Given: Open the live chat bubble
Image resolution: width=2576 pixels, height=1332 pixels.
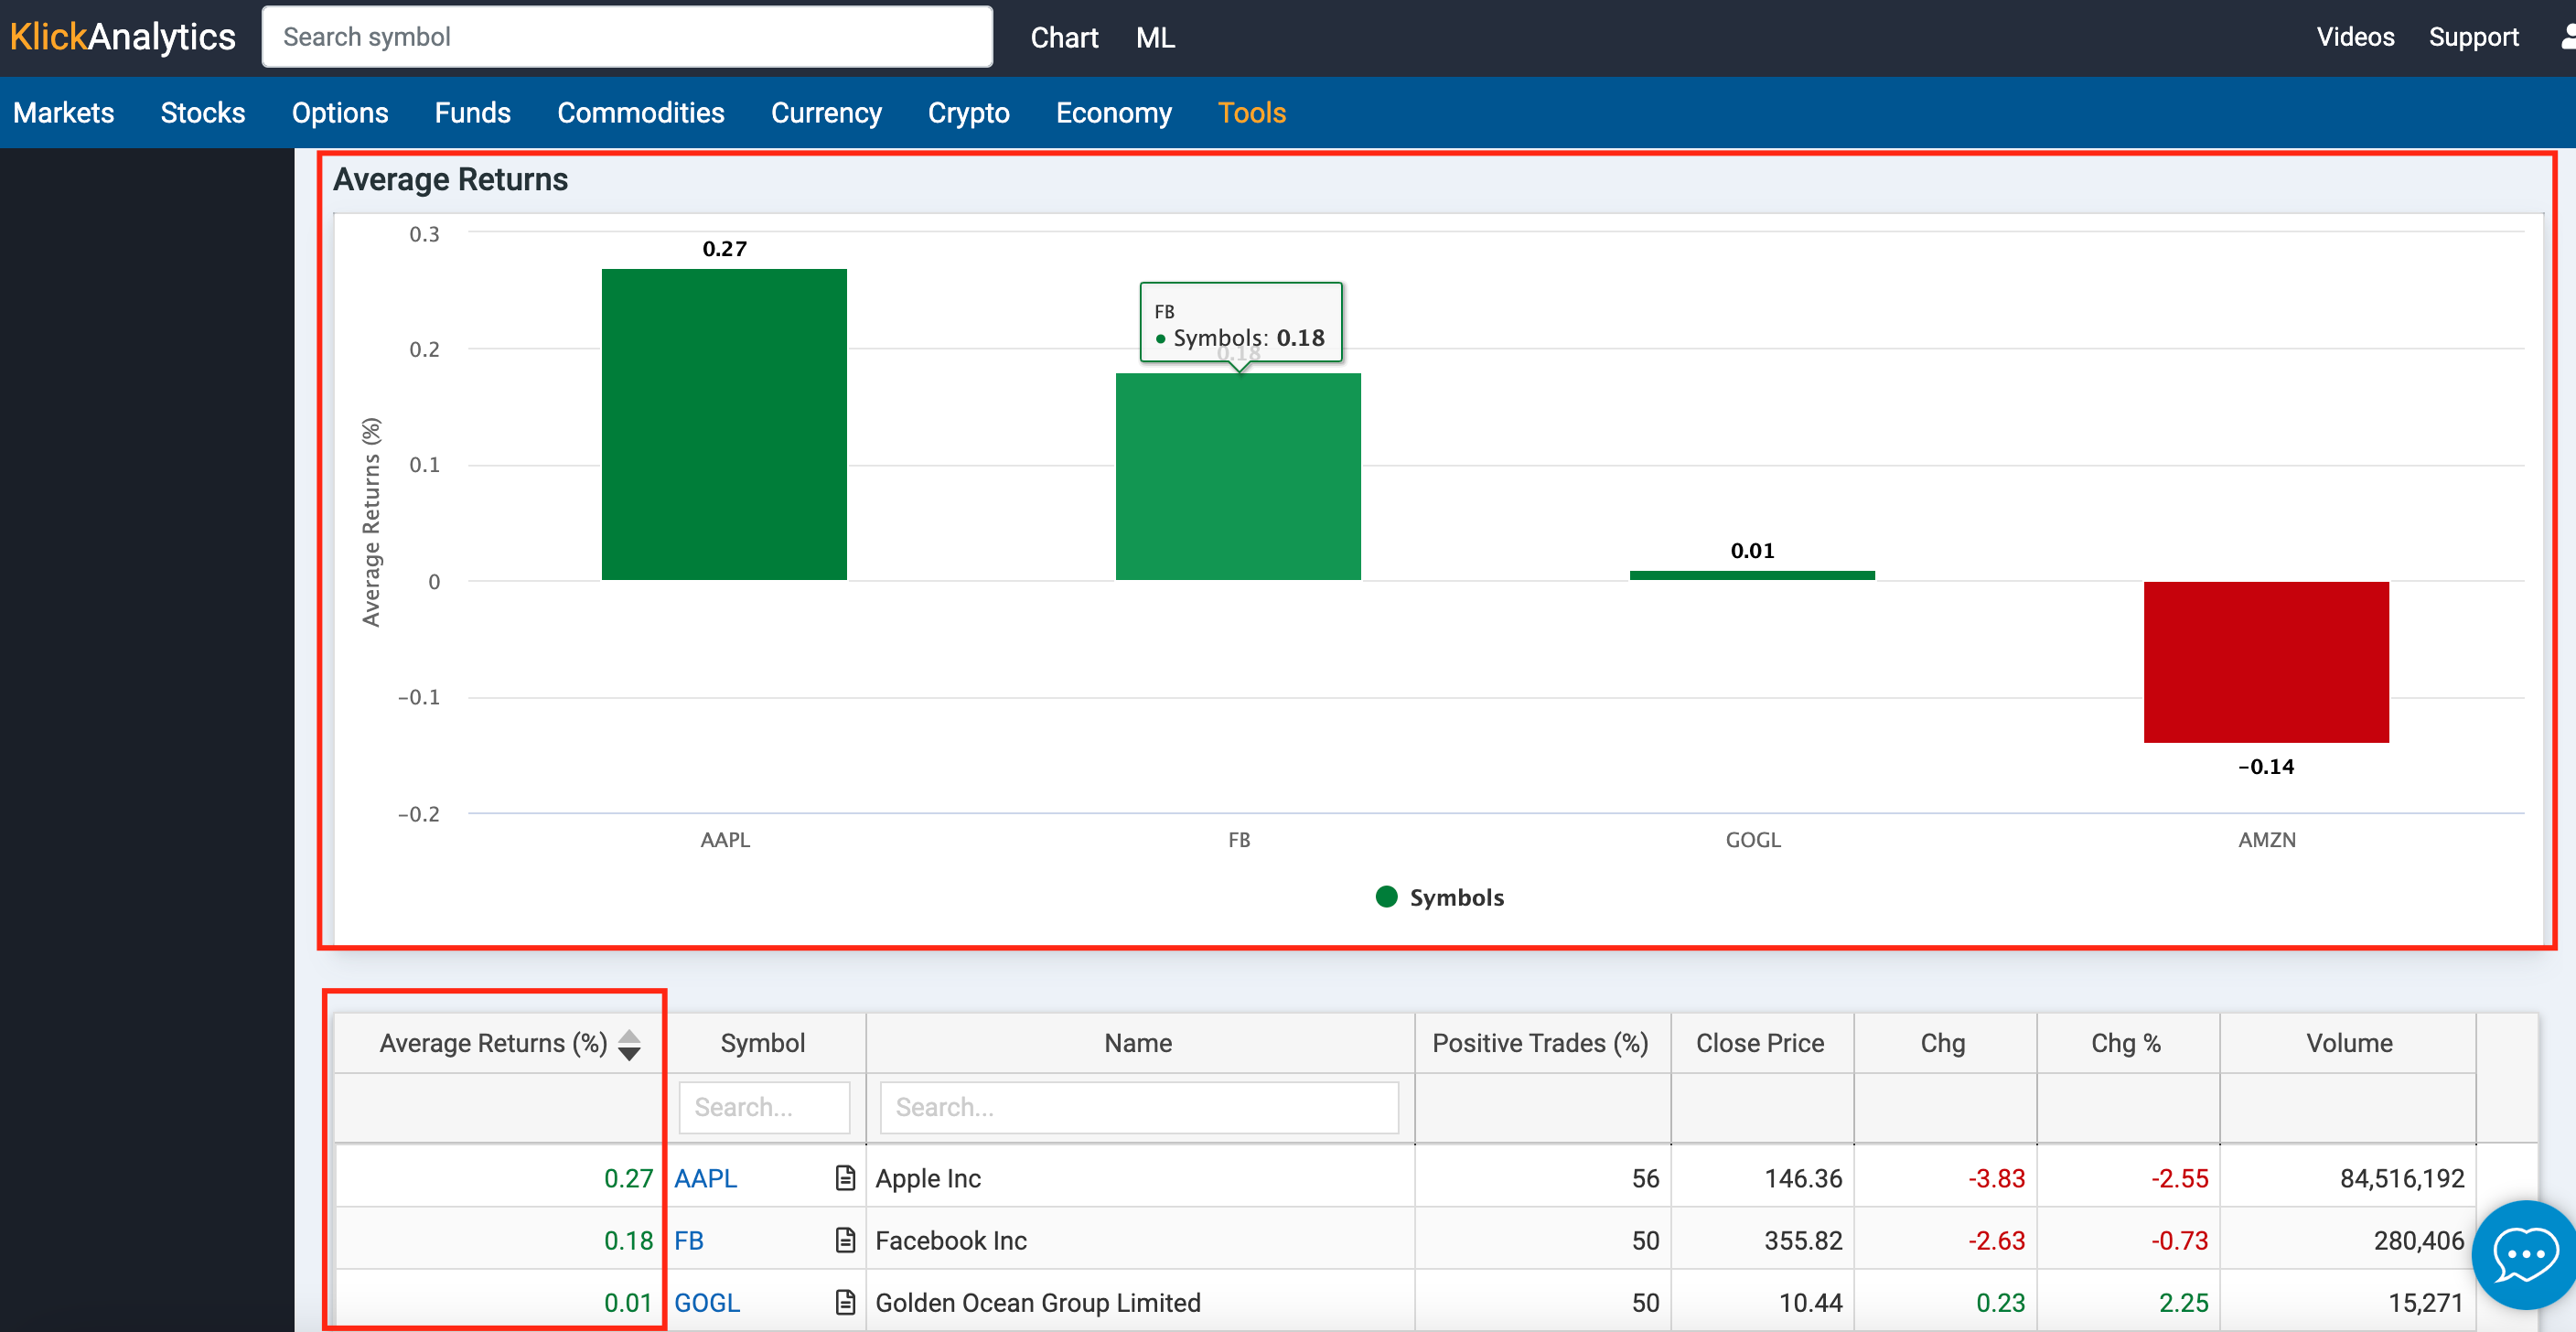Looking at the screenshot, I should [x=2526, y=1255].
